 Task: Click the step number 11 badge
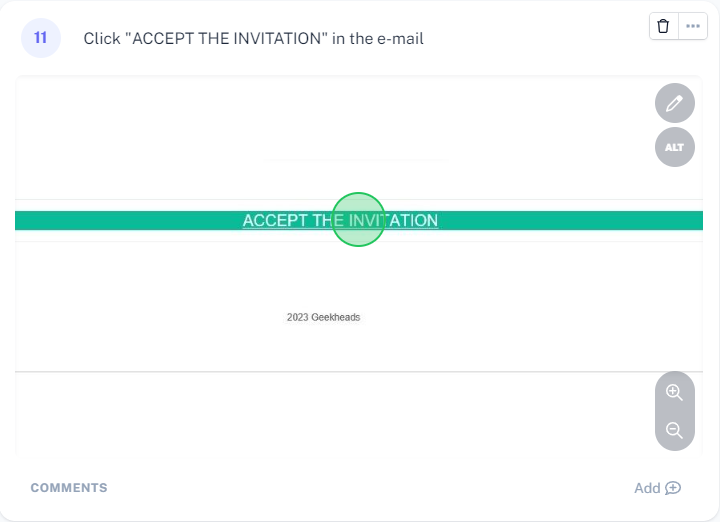pyautogui.click(x=41, y=38)
